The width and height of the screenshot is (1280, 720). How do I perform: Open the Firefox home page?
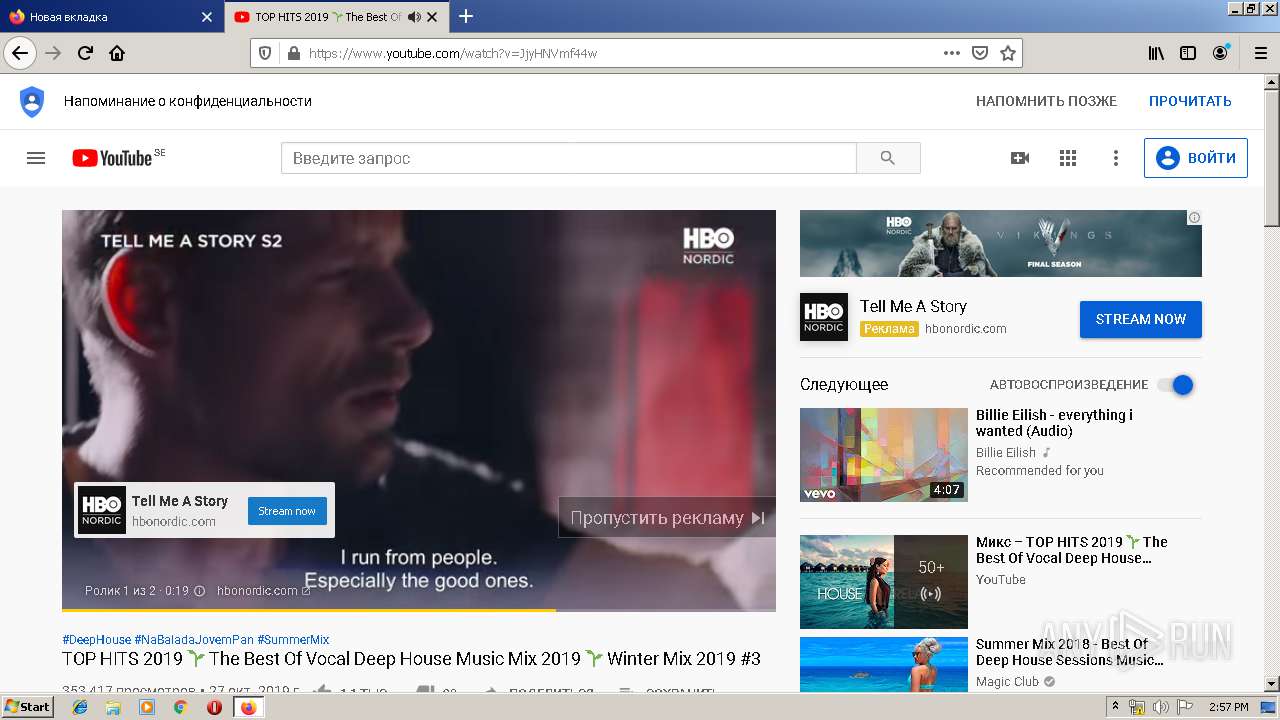[x=117, y=53]
